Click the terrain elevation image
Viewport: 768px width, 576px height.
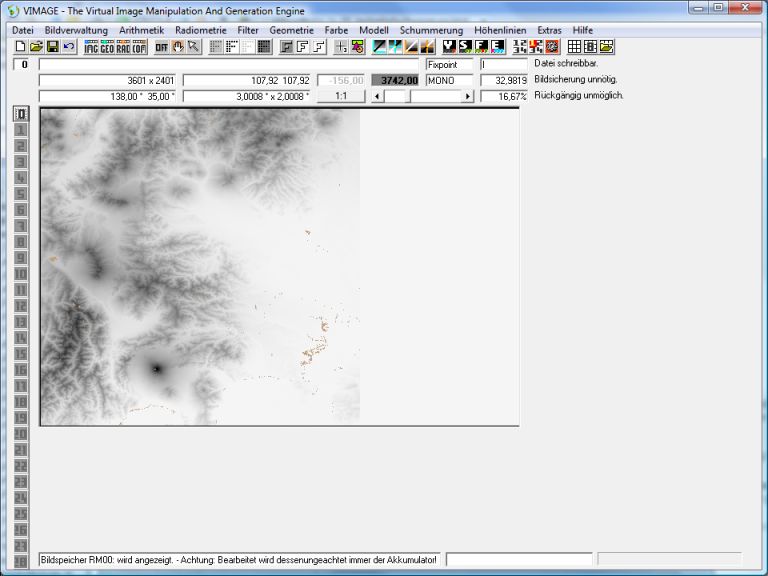(x=200, y=266)
